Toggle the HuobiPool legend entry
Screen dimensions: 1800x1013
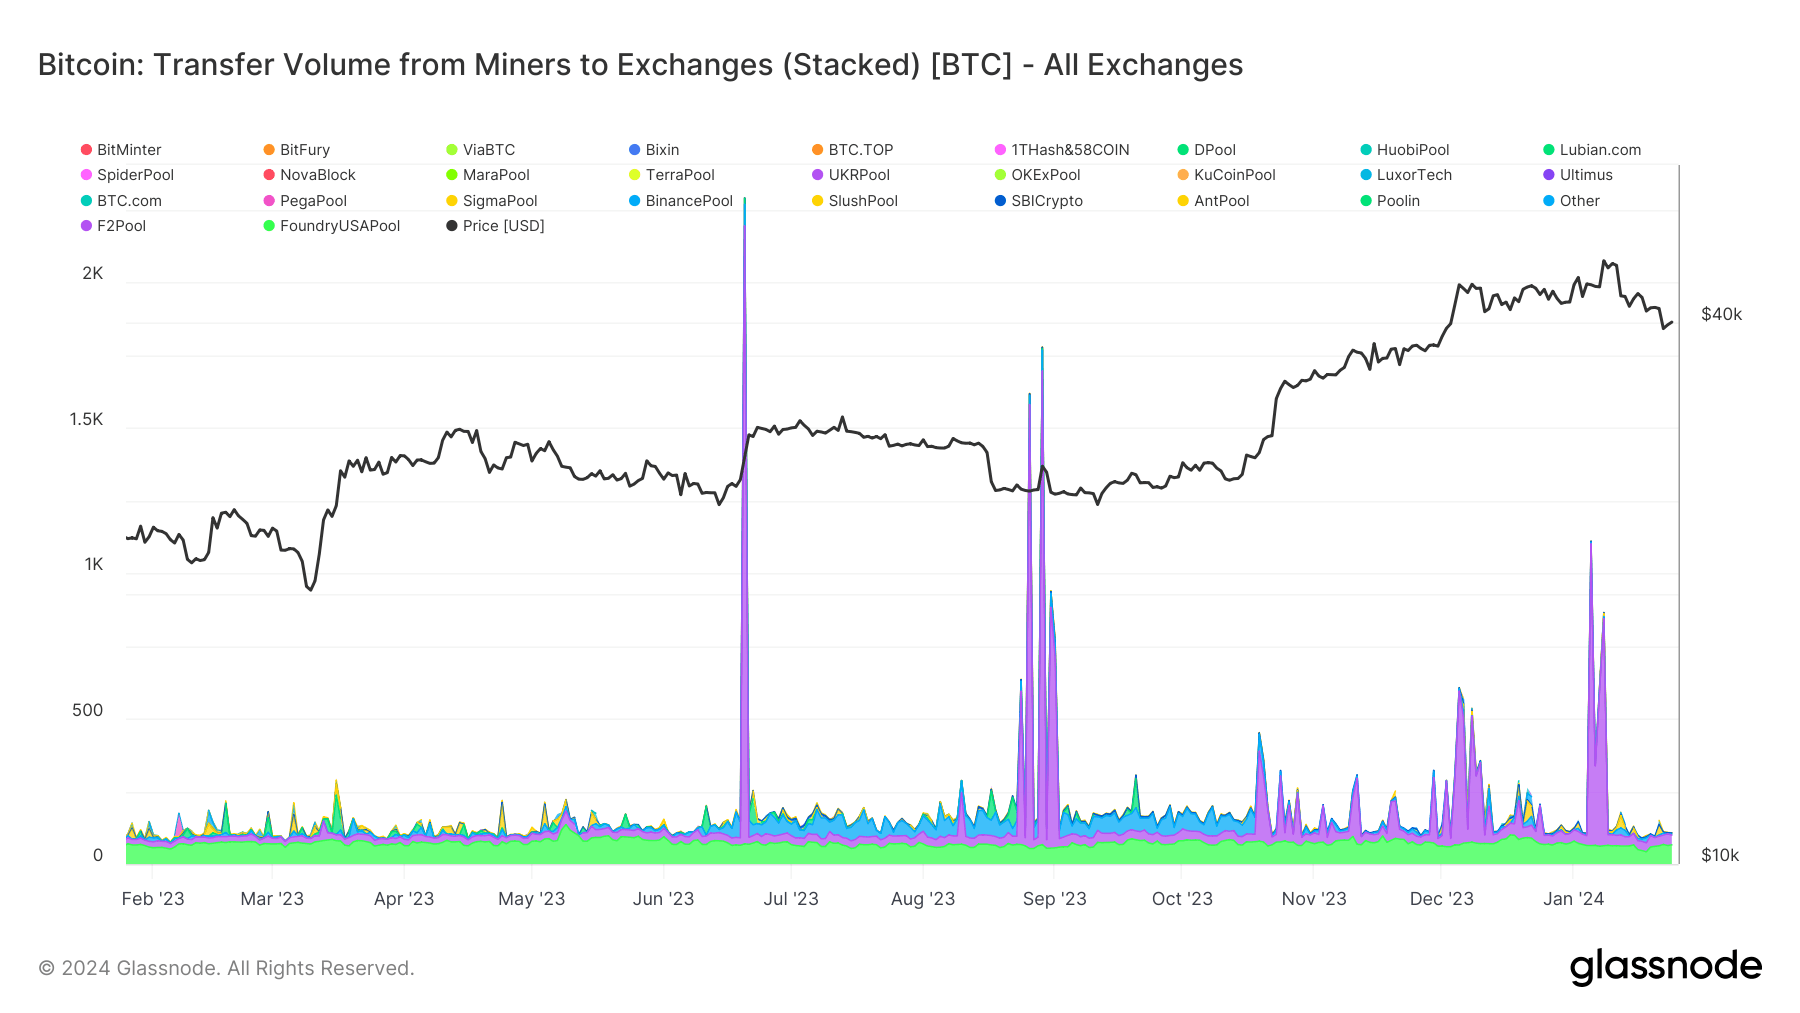(x=1405, y=150)
